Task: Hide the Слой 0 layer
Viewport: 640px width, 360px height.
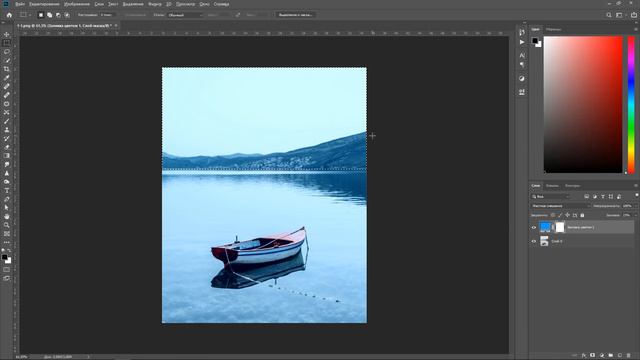Action: point(533,241)
